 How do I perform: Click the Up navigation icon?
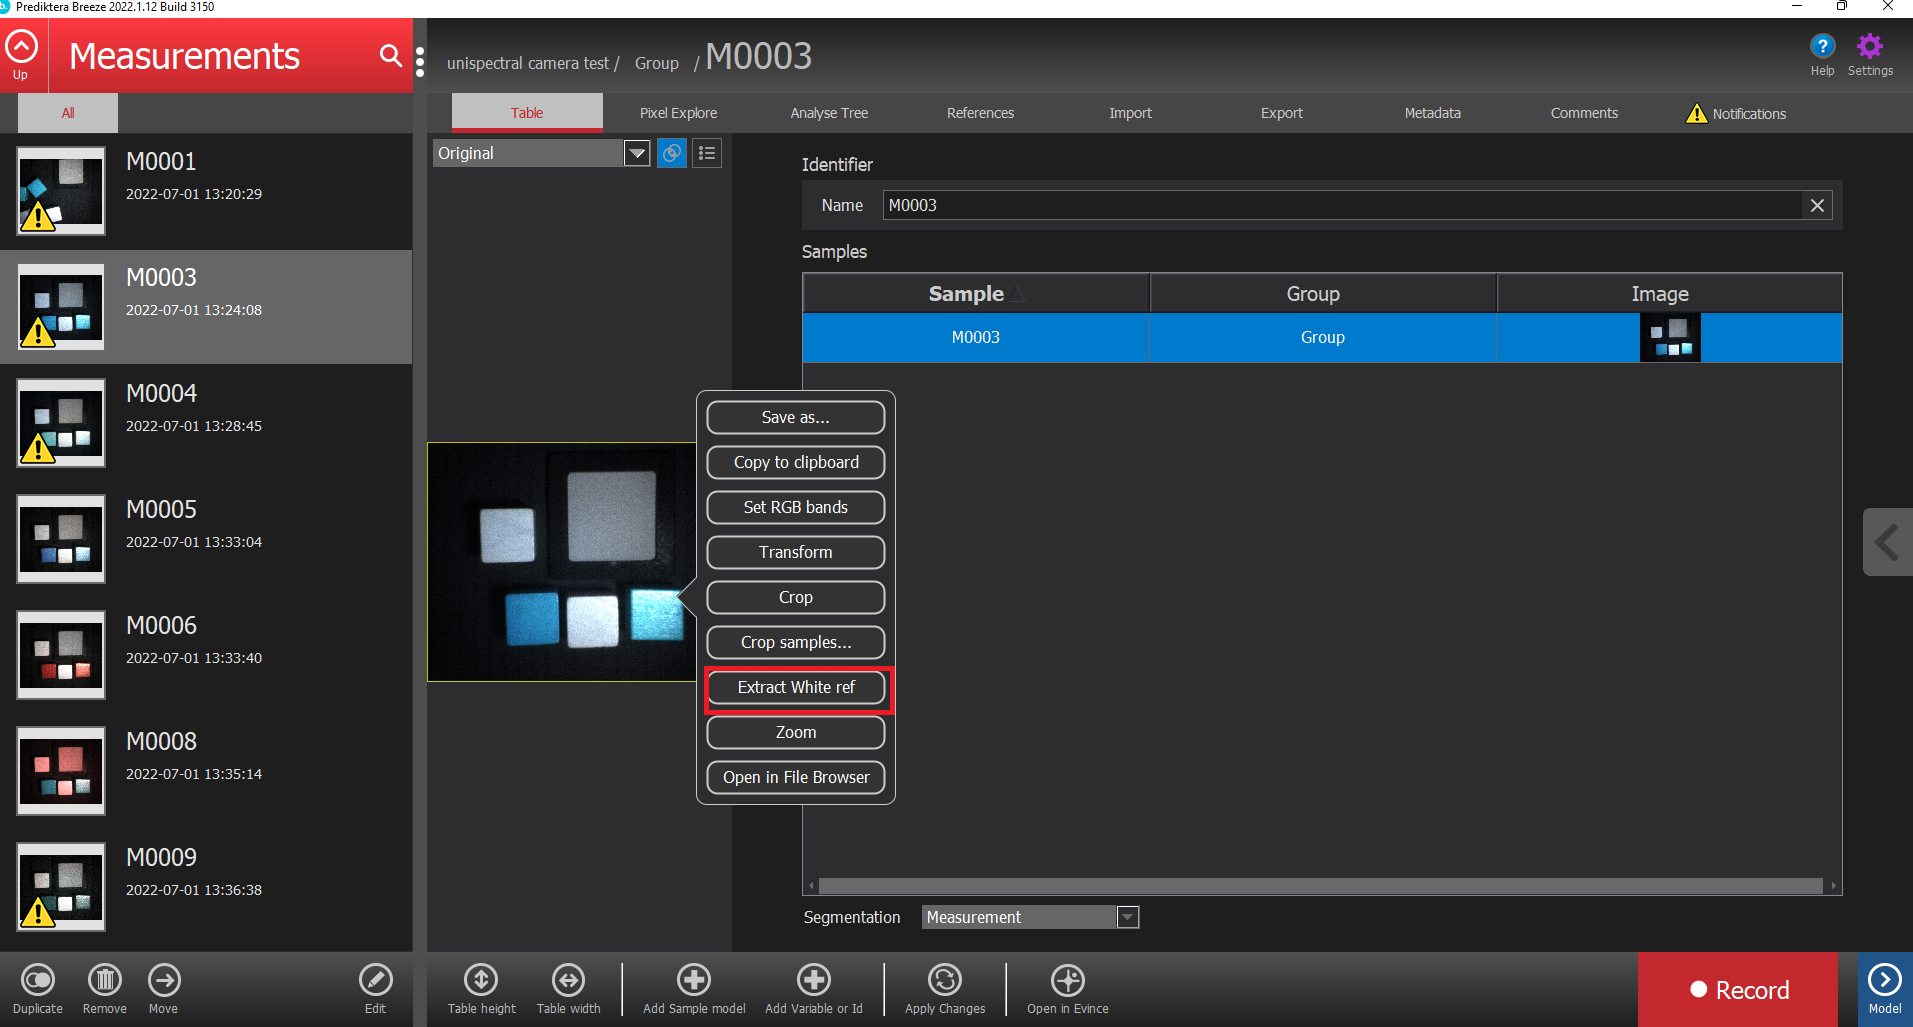click(21, 48)
